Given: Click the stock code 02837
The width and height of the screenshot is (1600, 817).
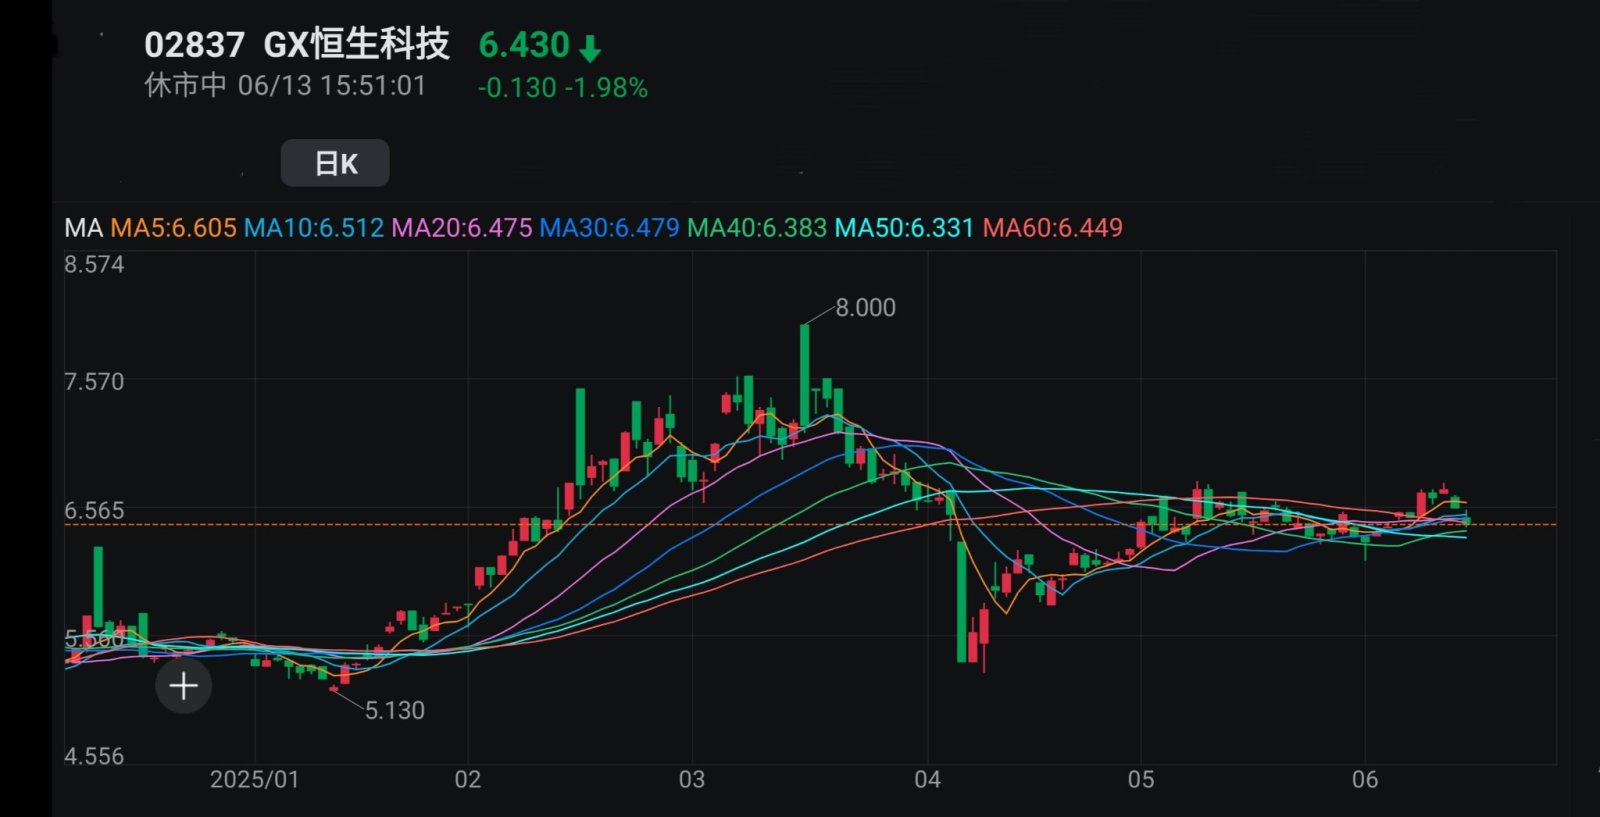Looking at the screenshot, I should (194, 45).
